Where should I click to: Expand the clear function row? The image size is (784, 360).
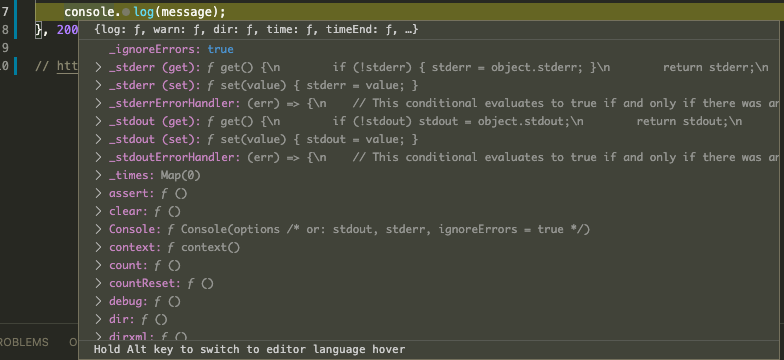click(x=98, y=212)
